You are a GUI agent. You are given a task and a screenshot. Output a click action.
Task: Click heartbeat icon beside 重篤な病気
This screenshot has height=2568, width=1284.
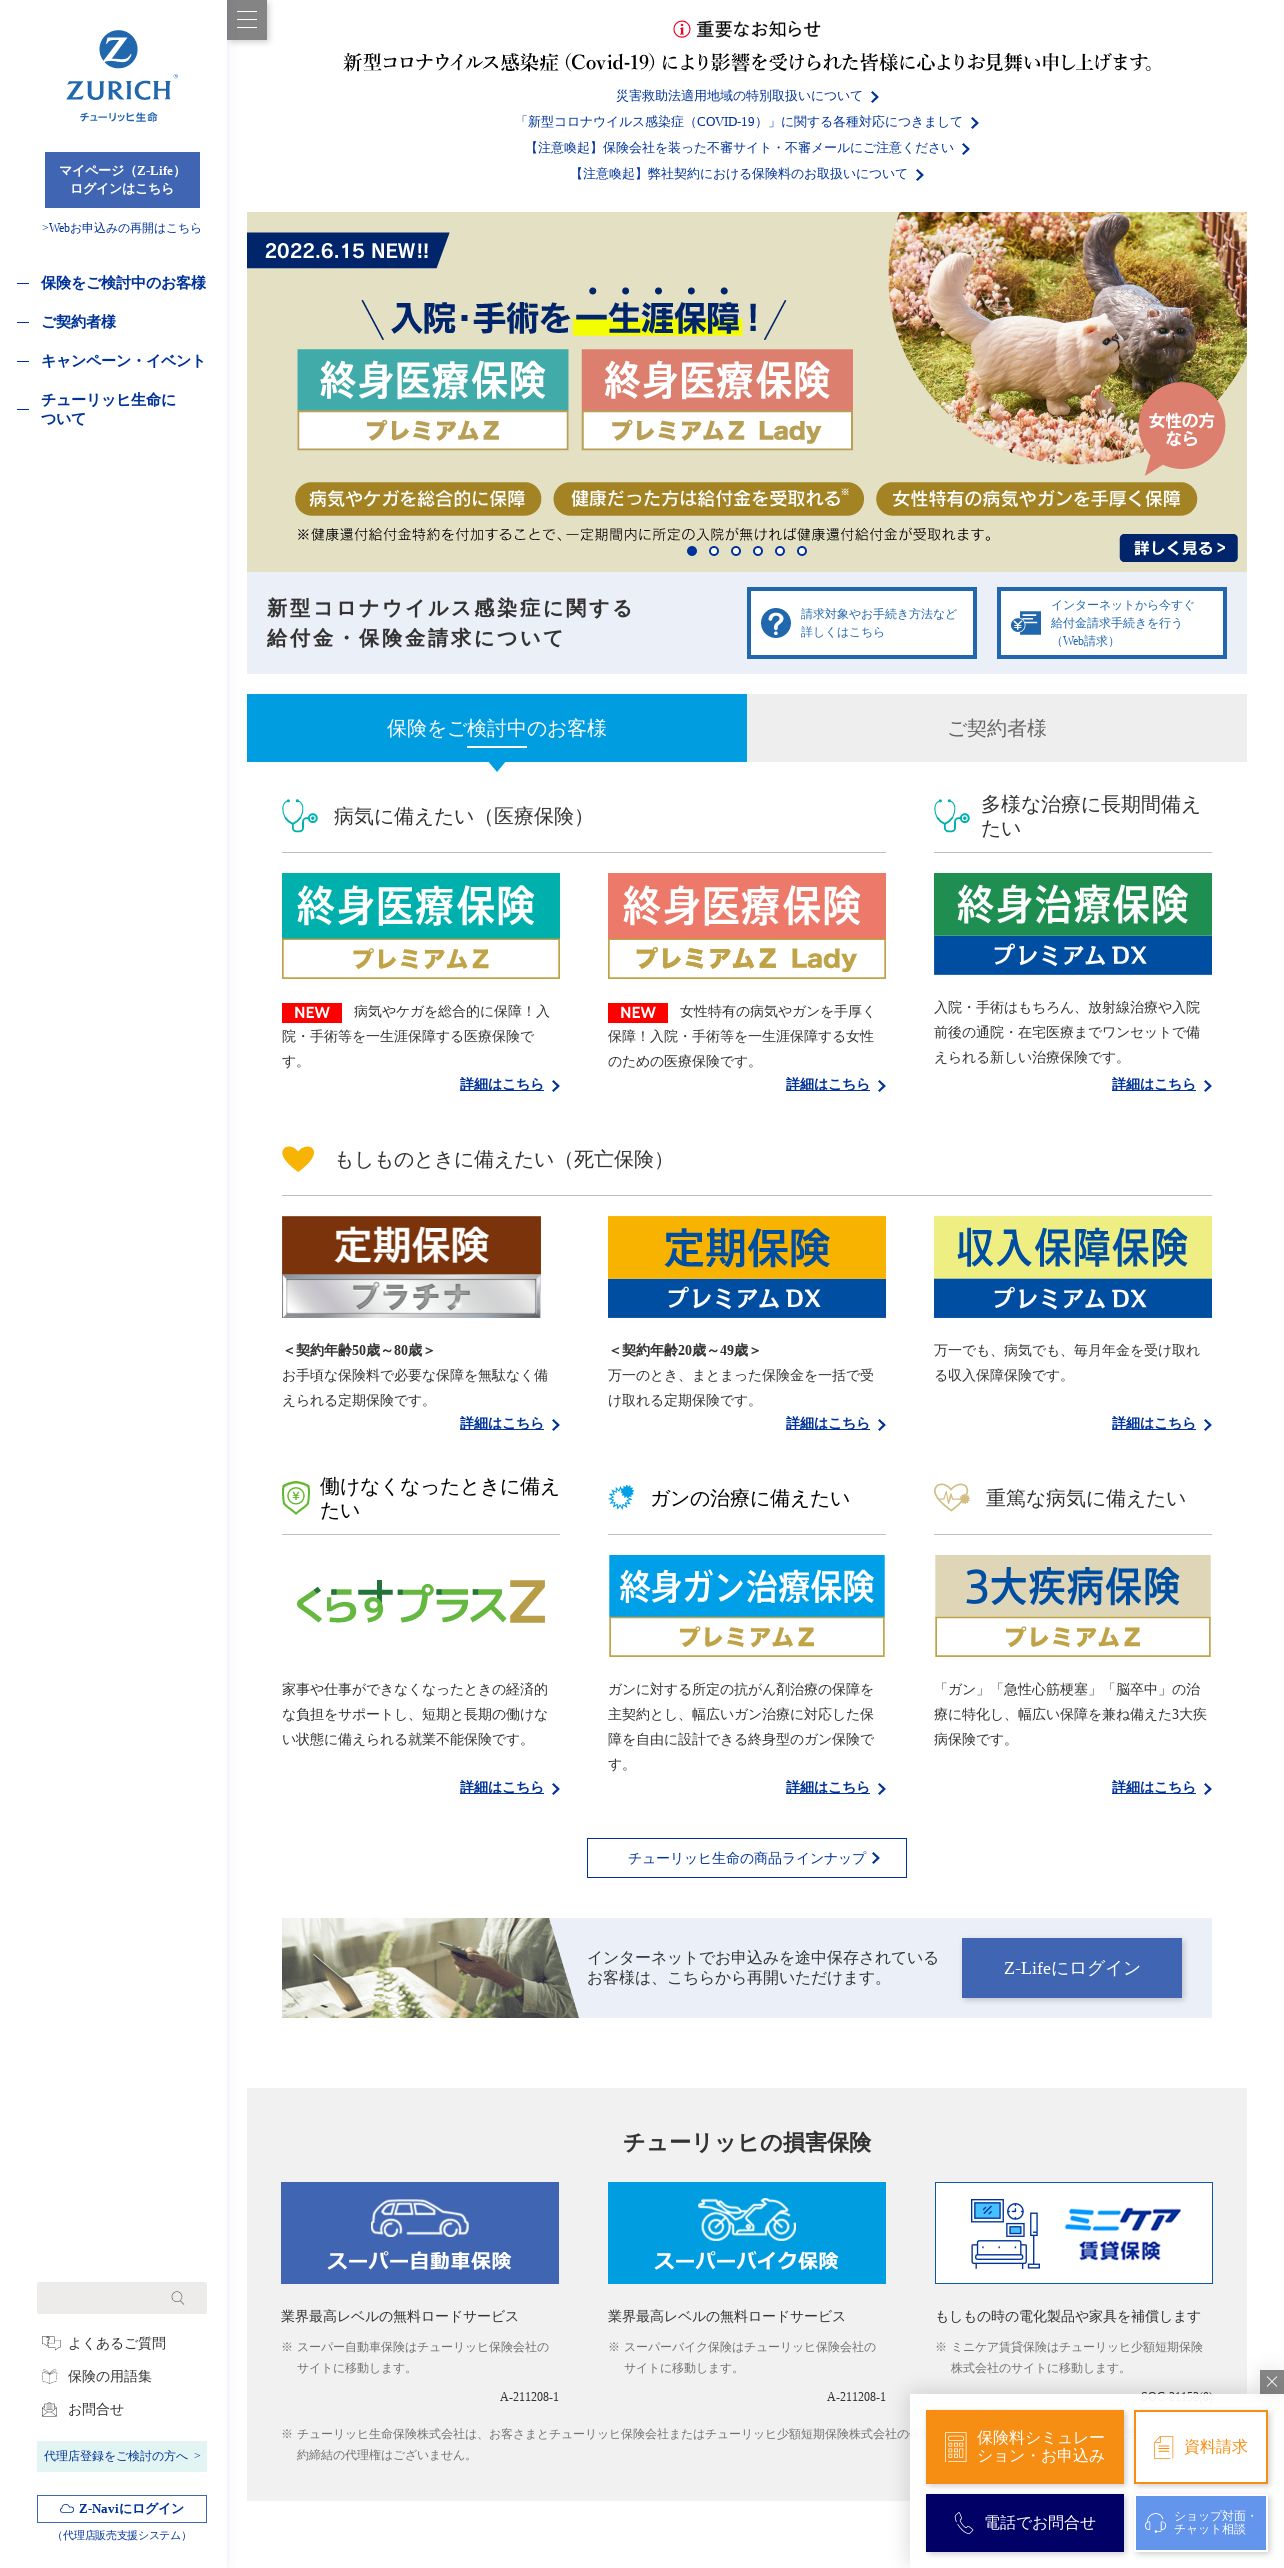(951, 1497)
